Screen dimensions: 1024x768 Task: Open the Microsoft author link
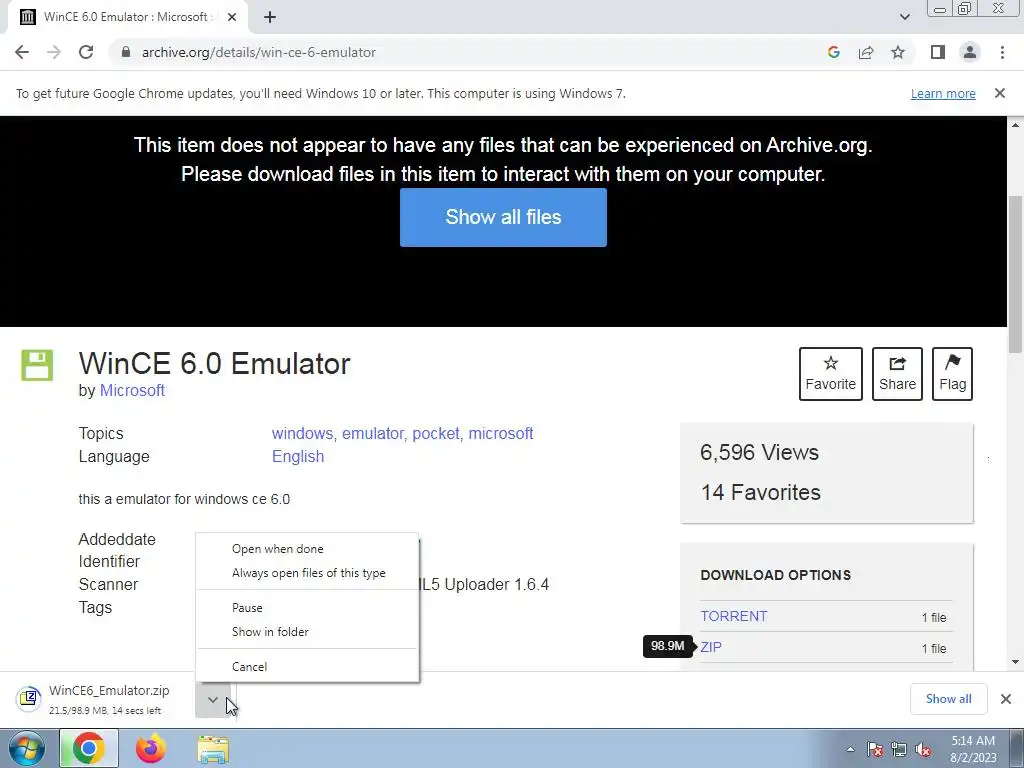pyautogui.click(x=132, y=391)
